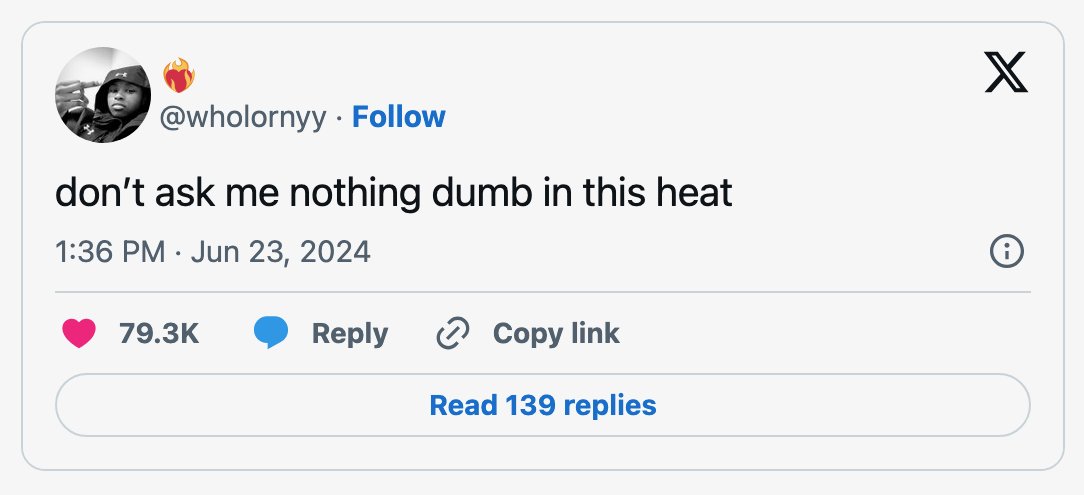Click the 79.3K likes count
The height and width of the screenshot is (495, 1084).
[x=159, y=334]
